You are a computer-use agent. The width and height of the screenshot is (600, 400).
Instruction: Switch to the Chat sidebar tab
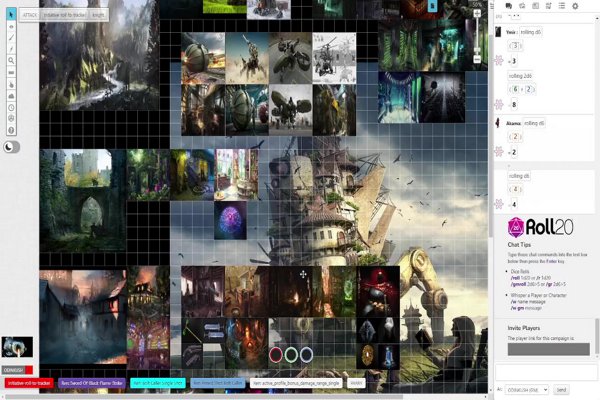[x=509, y=6]
